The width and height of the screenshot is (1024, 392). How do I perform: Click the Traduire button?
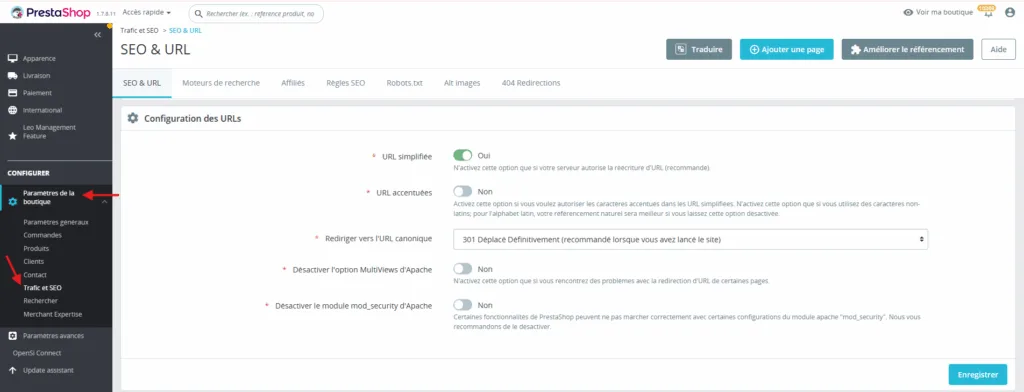699,49
